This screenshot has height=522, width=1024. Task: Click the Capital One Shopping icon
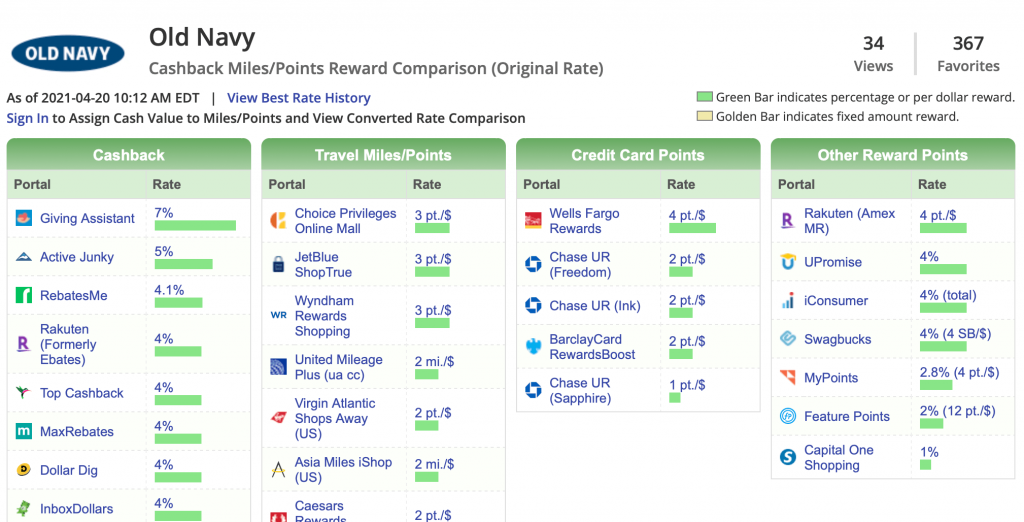788,457
